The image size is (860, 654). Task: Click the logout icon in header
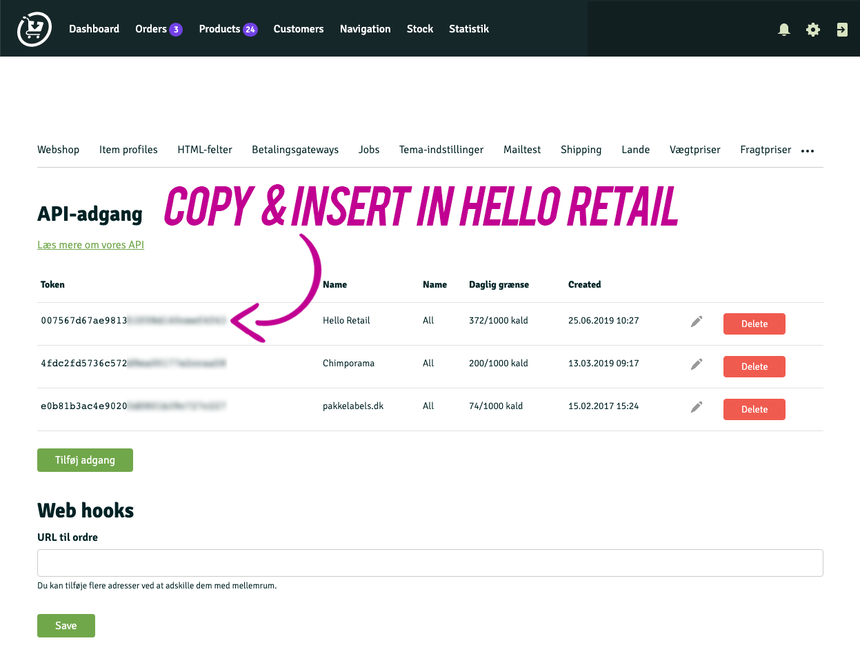pos(841,30)
